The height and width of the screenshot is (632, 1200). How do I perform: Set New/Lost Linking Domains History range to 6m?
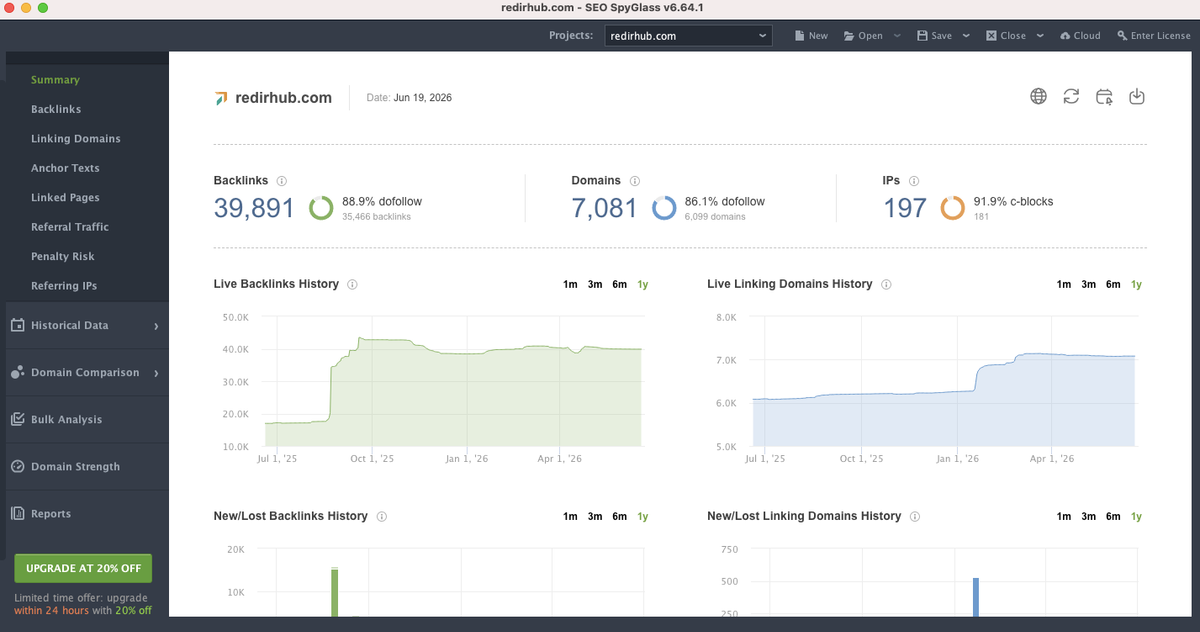point(1113,516)
